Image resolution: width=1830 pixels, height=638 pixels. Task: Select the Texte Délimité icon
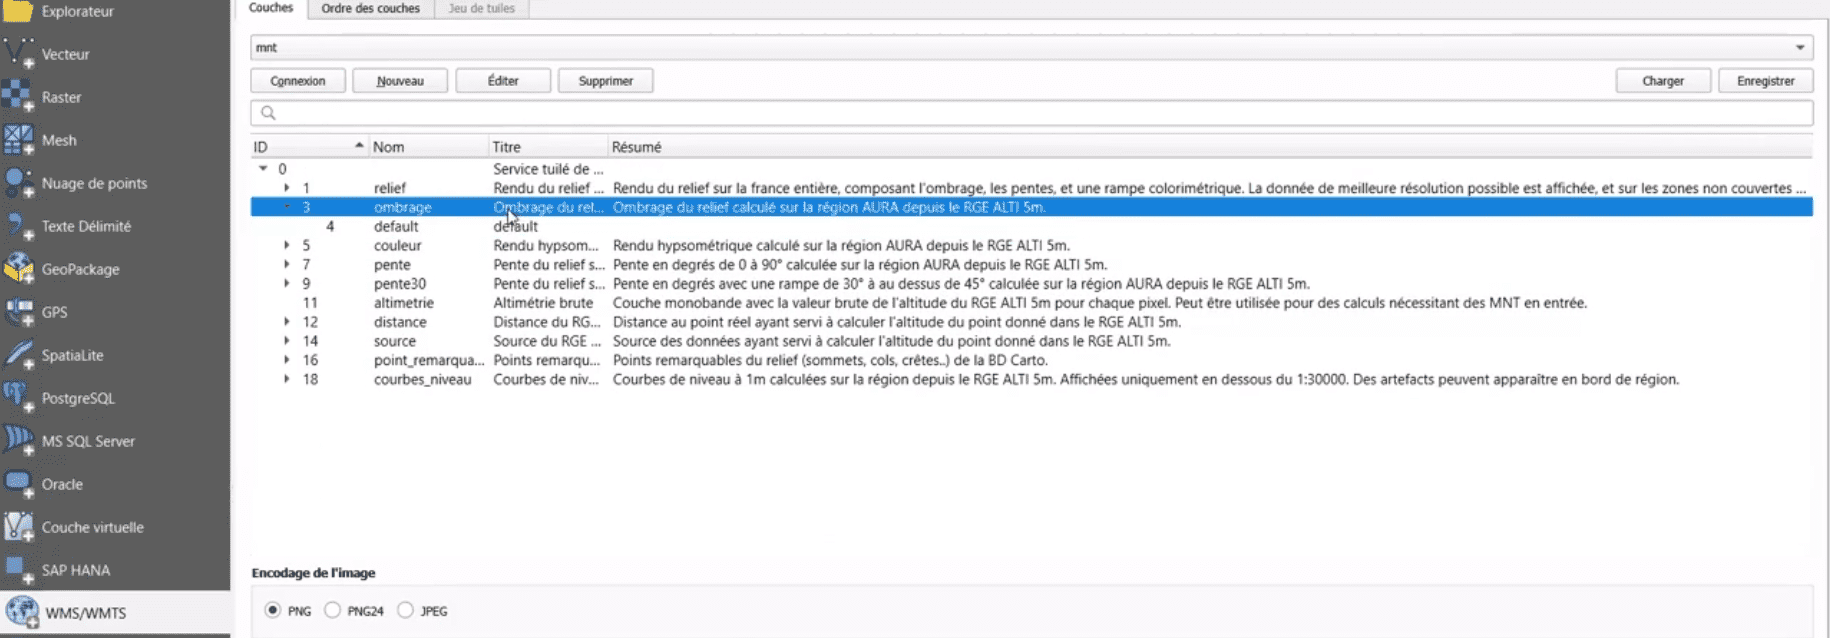pyautogui.click(x=18, y=226)
